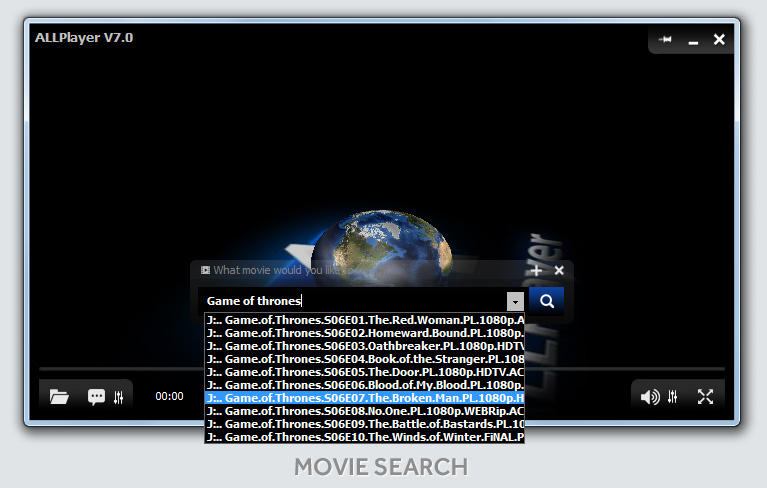
Task: Mute audio with the speaker icon
Action: click(x=650, y=397)
